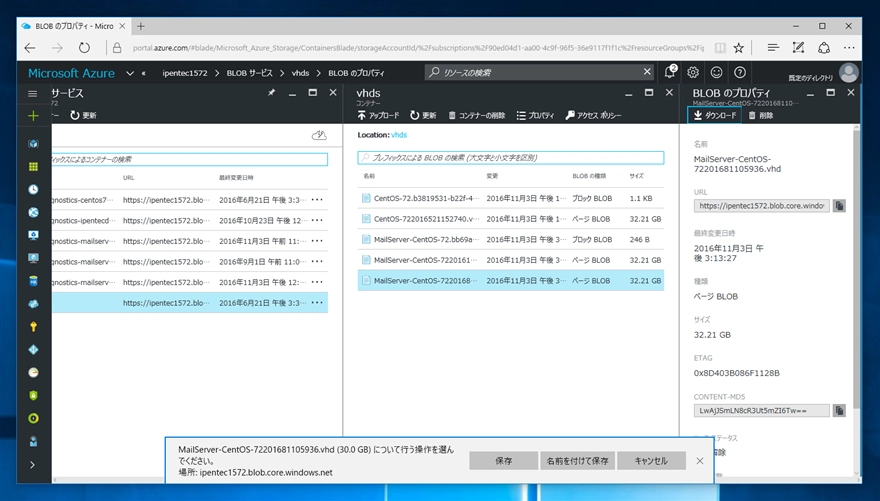
Task: Copy the blob URL to clipboard
Action: (839, 206)
